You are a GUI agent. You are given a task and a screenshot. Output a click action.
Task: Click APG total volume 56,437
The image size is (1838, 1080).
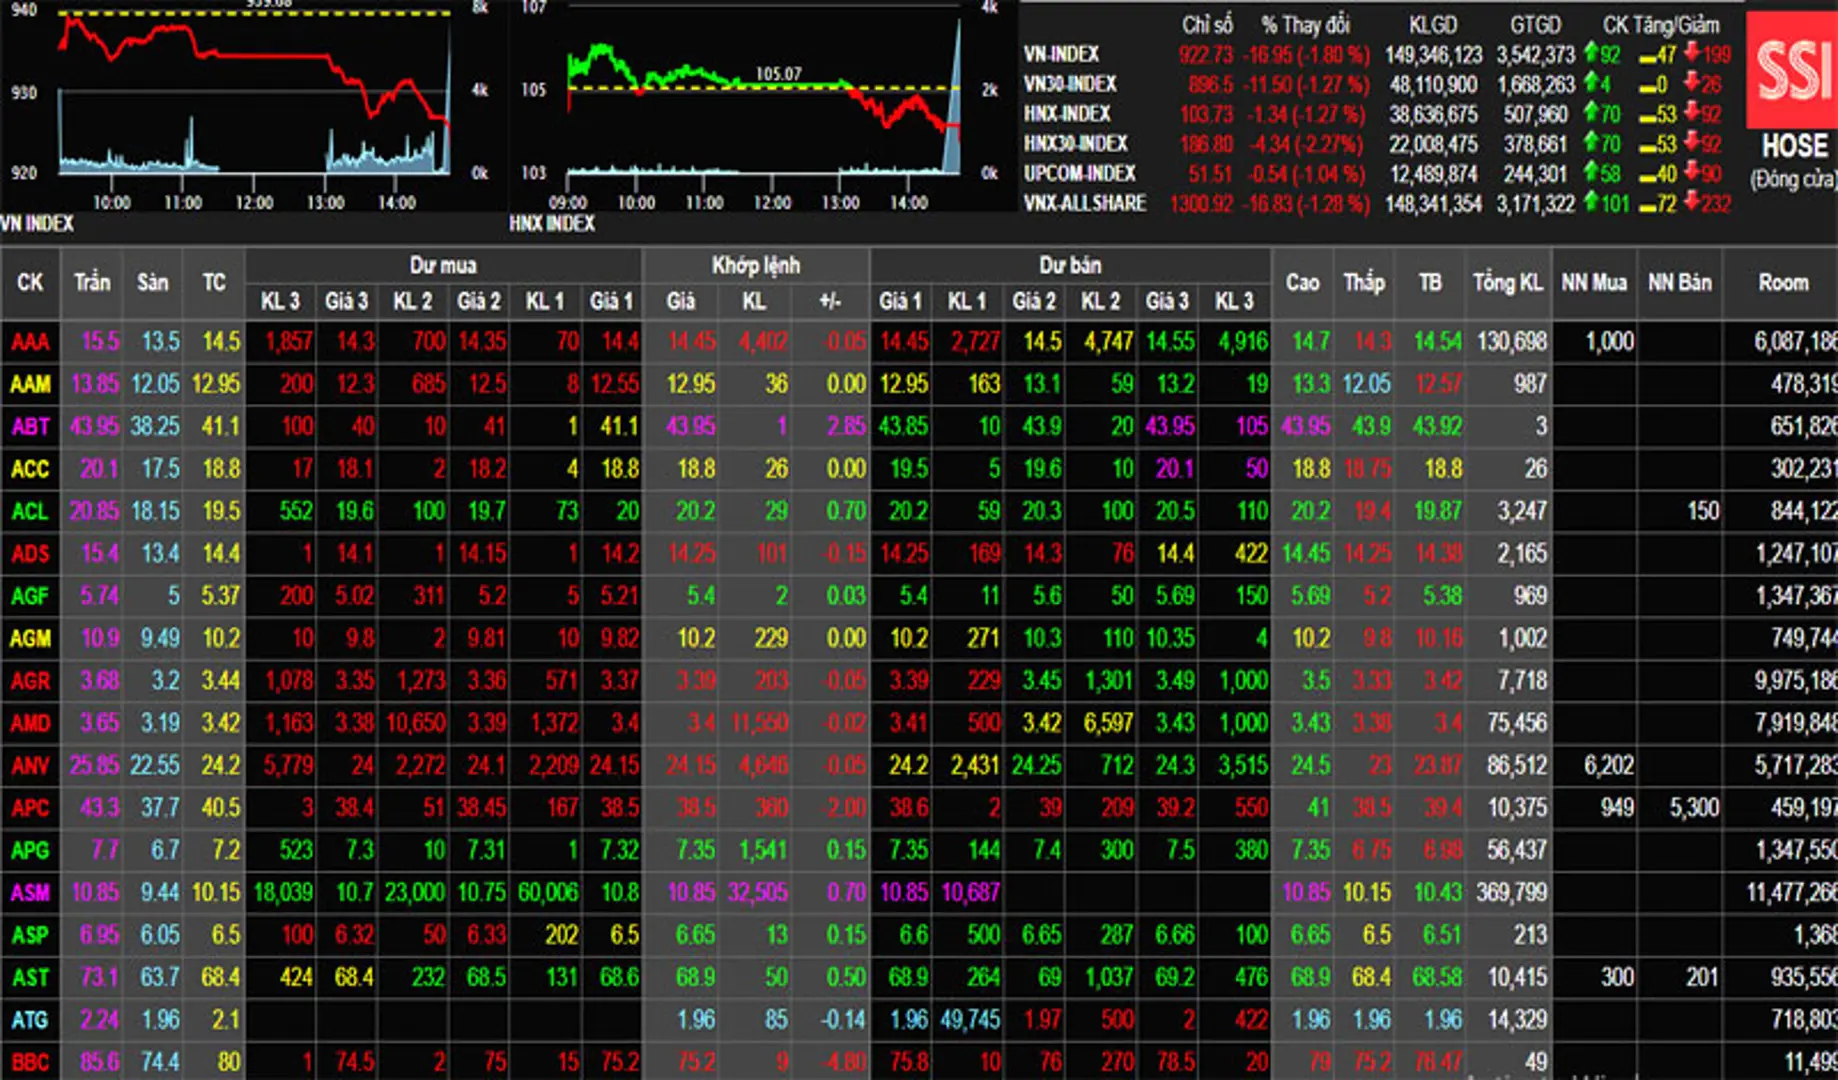click(1517, 851)
